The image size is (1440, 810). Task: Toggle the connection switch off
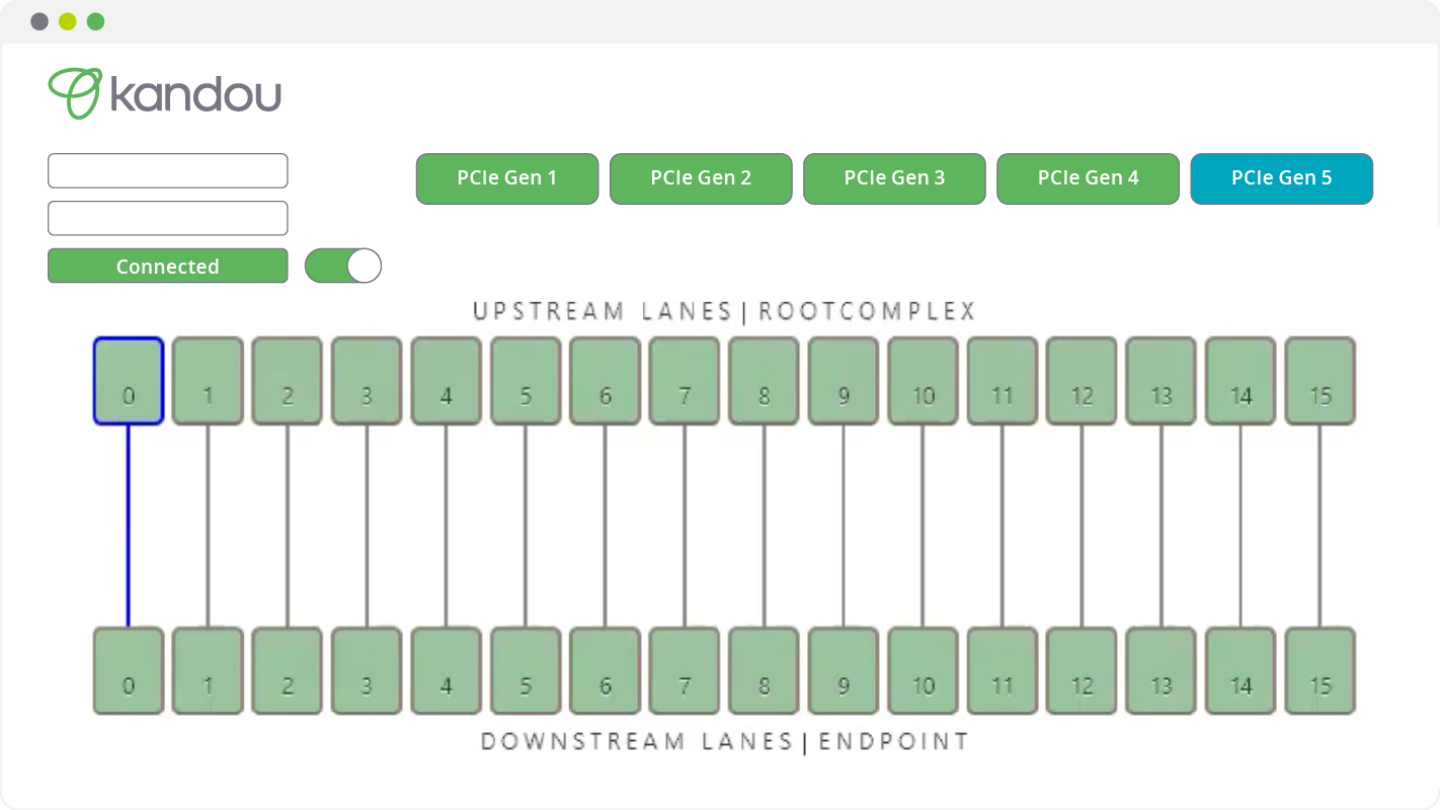click(343, 266)
